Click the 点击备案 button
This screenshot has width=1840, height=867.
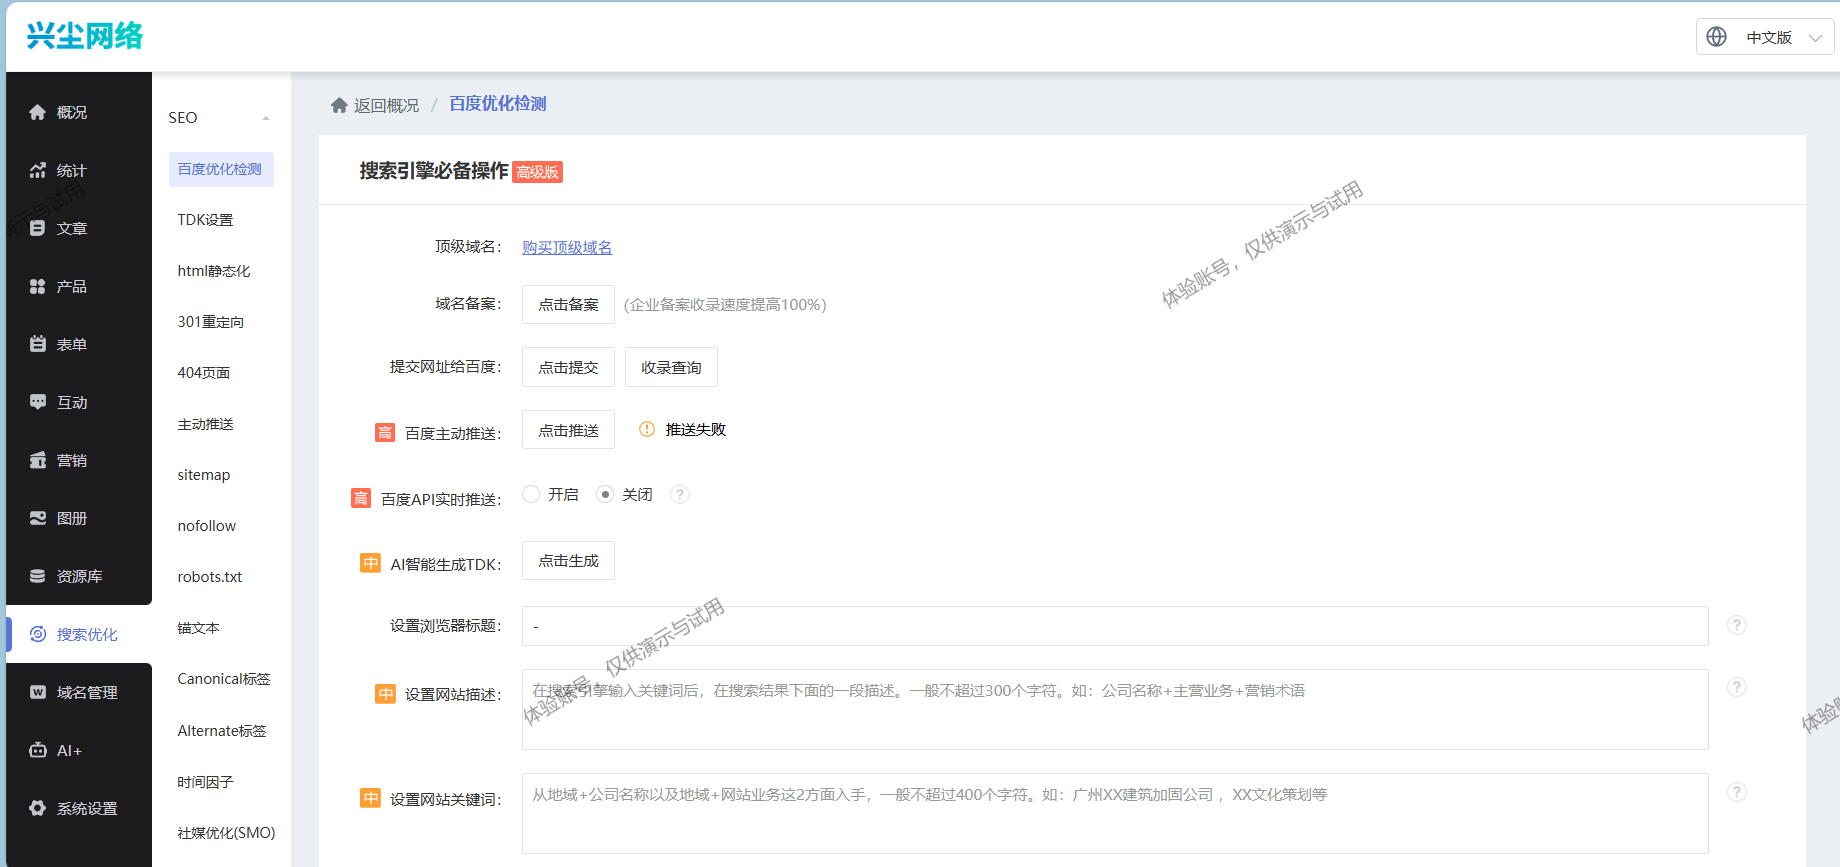click(568, 304)
